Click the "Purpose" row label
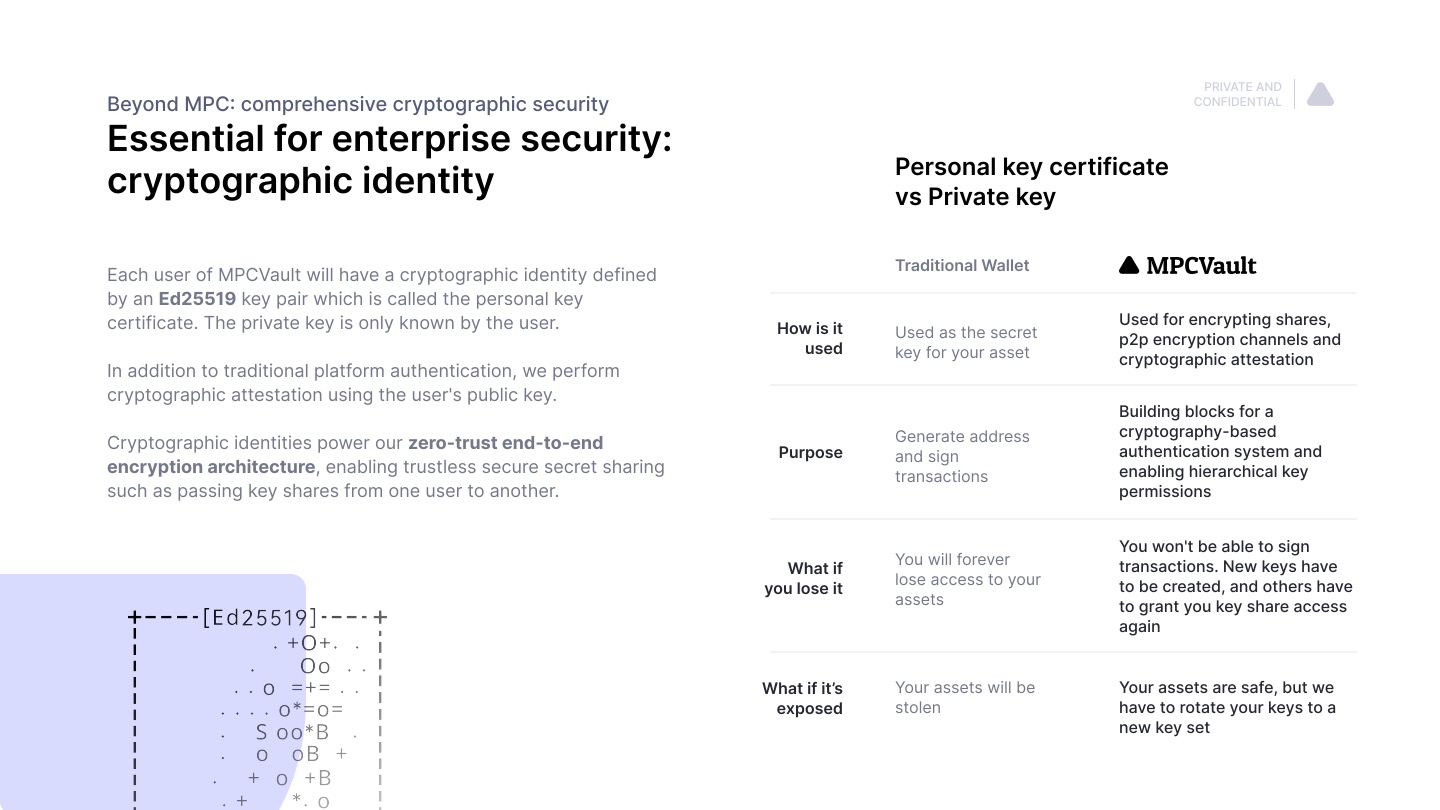1440x810 pixels. click(x=810, y=452)
